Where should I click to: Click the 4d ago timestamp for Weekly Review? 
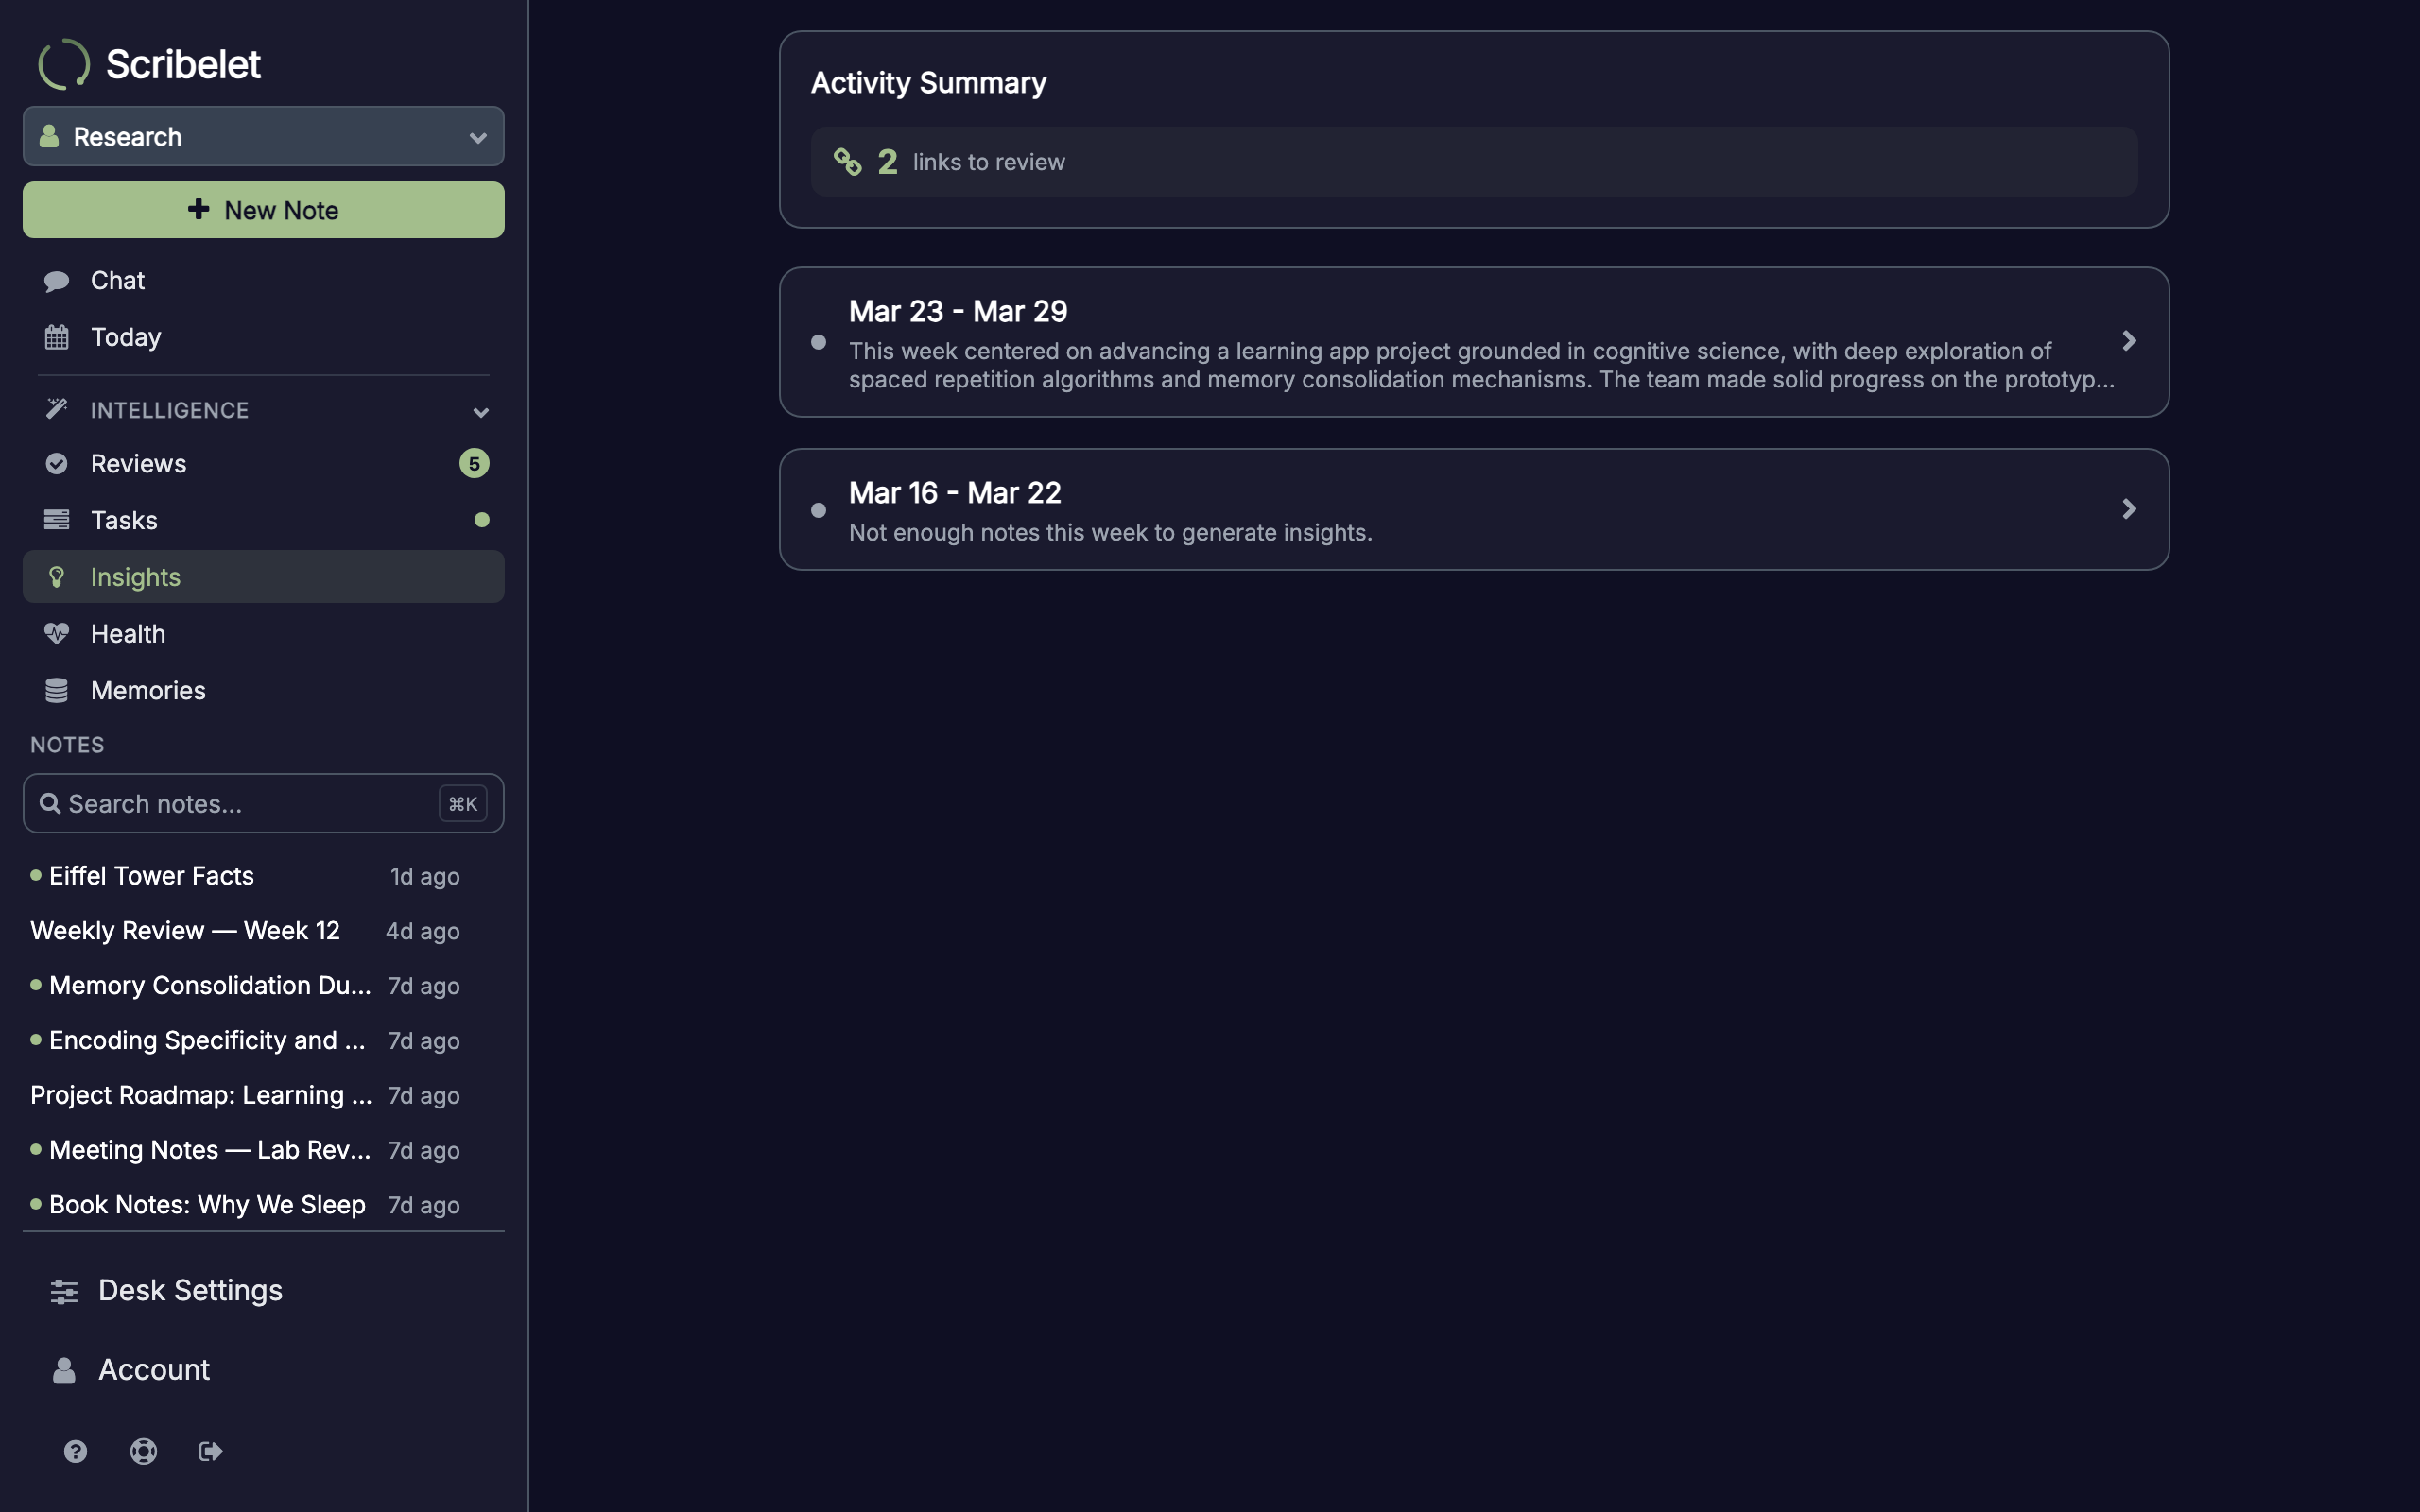423,932
